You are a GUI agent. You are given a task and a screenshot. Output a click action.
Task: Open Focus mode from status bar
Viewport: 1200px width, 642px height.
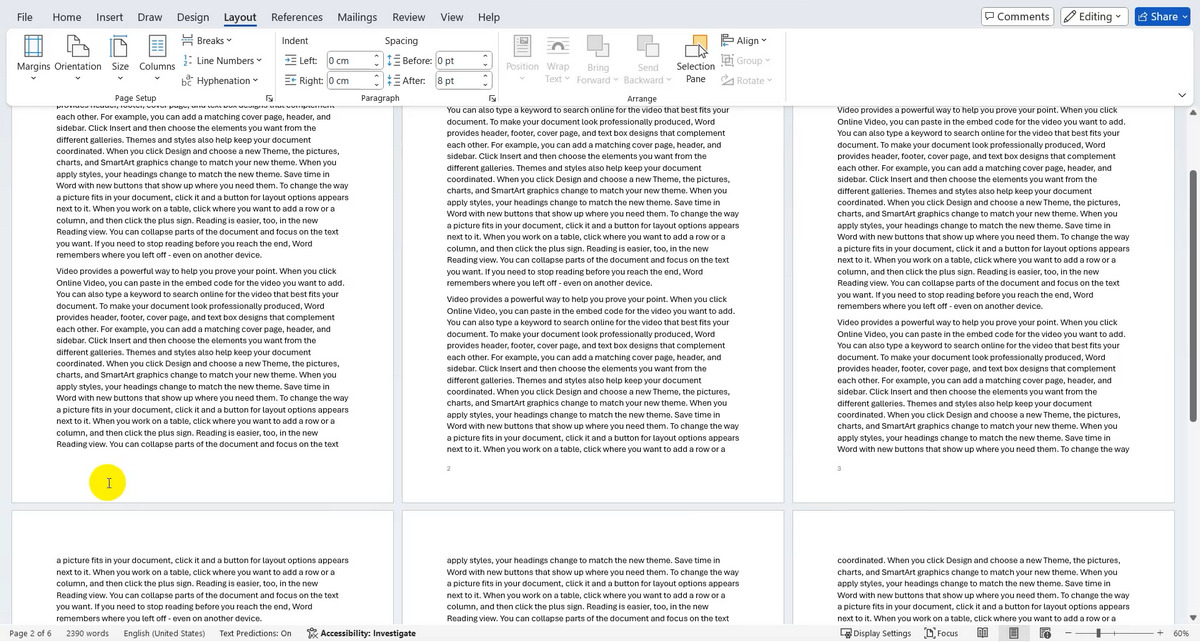point(941,633)
